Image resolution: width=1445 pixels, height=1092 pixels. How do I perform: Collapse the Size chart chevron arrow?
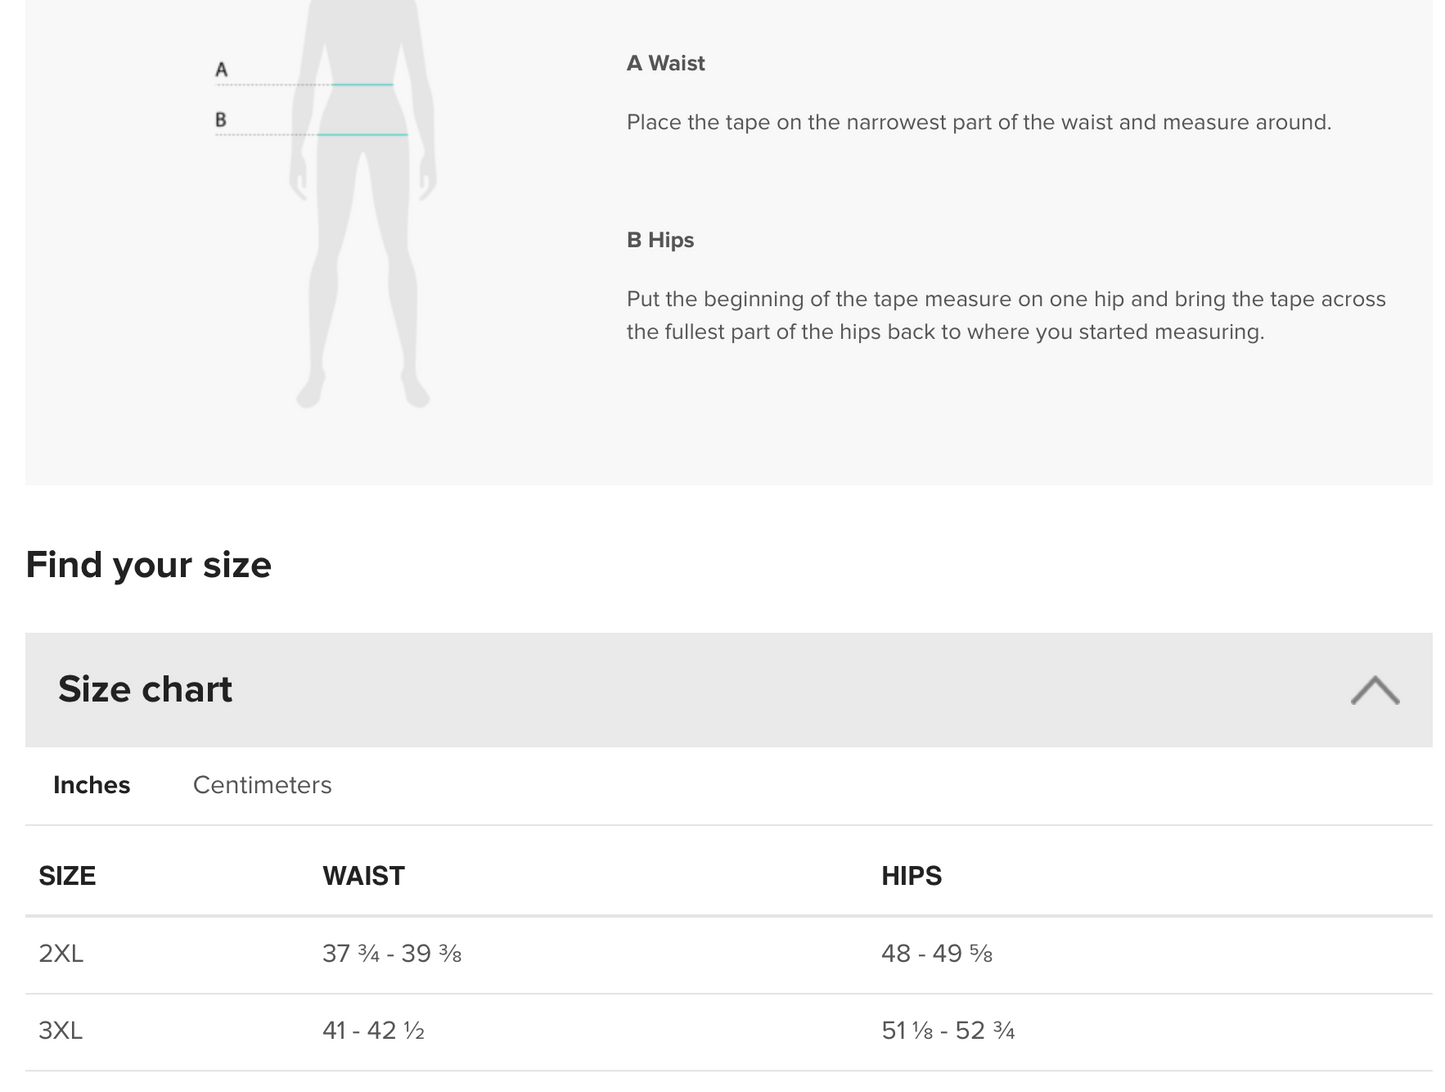coord(1374,690)
